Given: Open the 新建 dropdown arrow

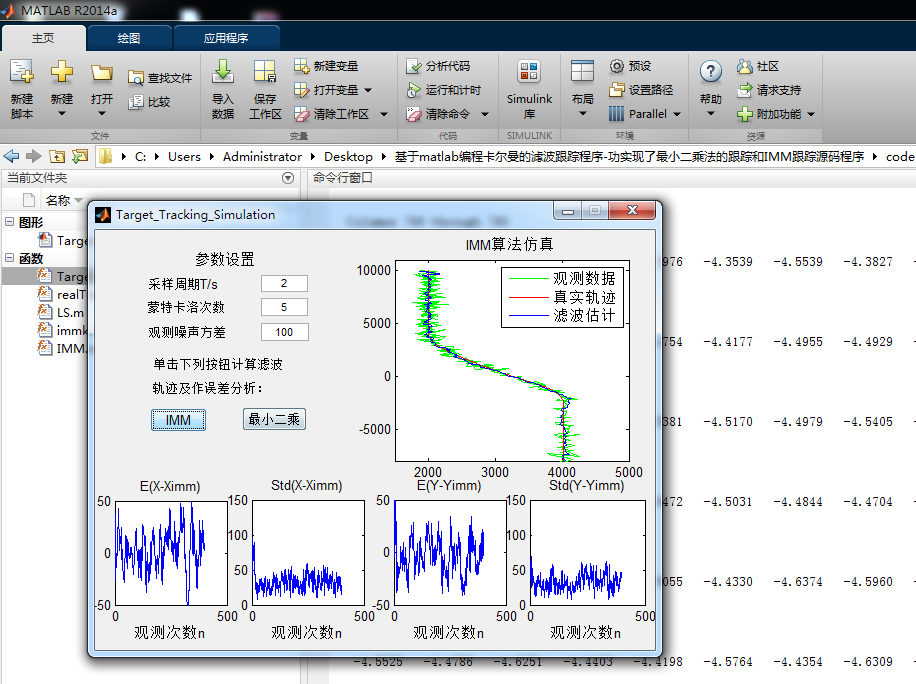Looking at the screenshot, I should [61, 114].
